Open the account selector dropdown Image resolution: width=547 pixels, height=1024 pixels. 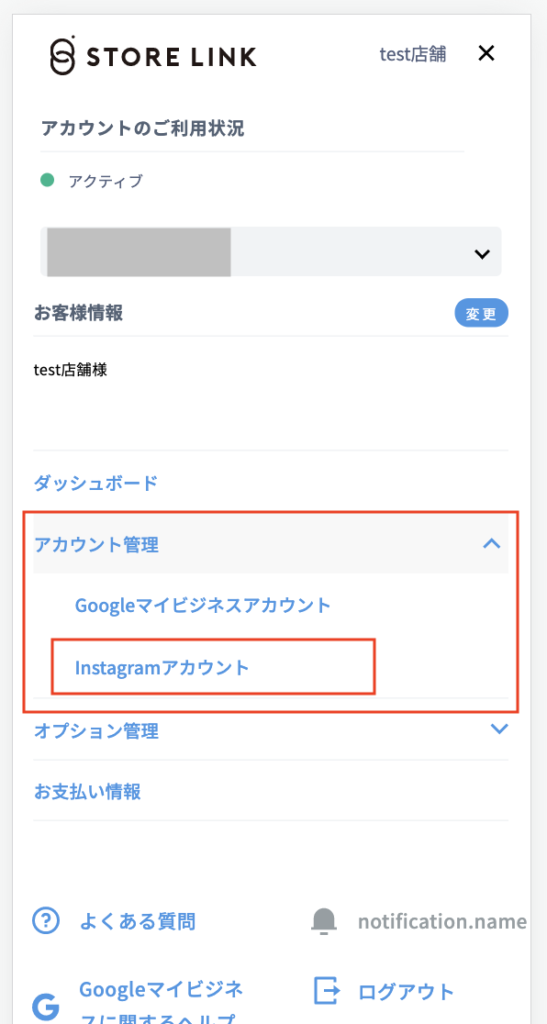271,251
